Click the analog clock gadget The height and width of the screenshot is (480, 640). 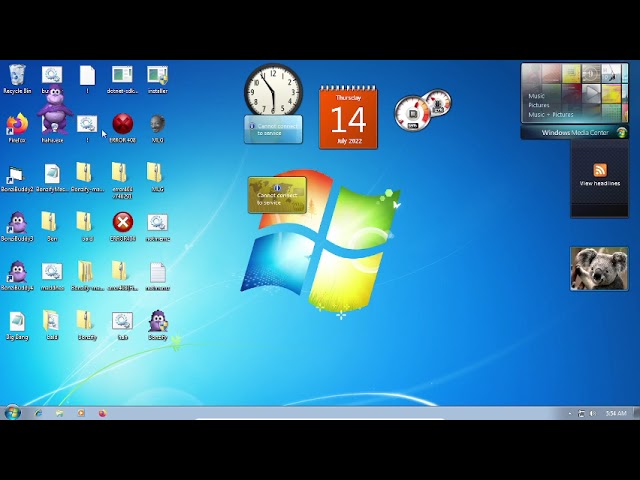[273, 90]
